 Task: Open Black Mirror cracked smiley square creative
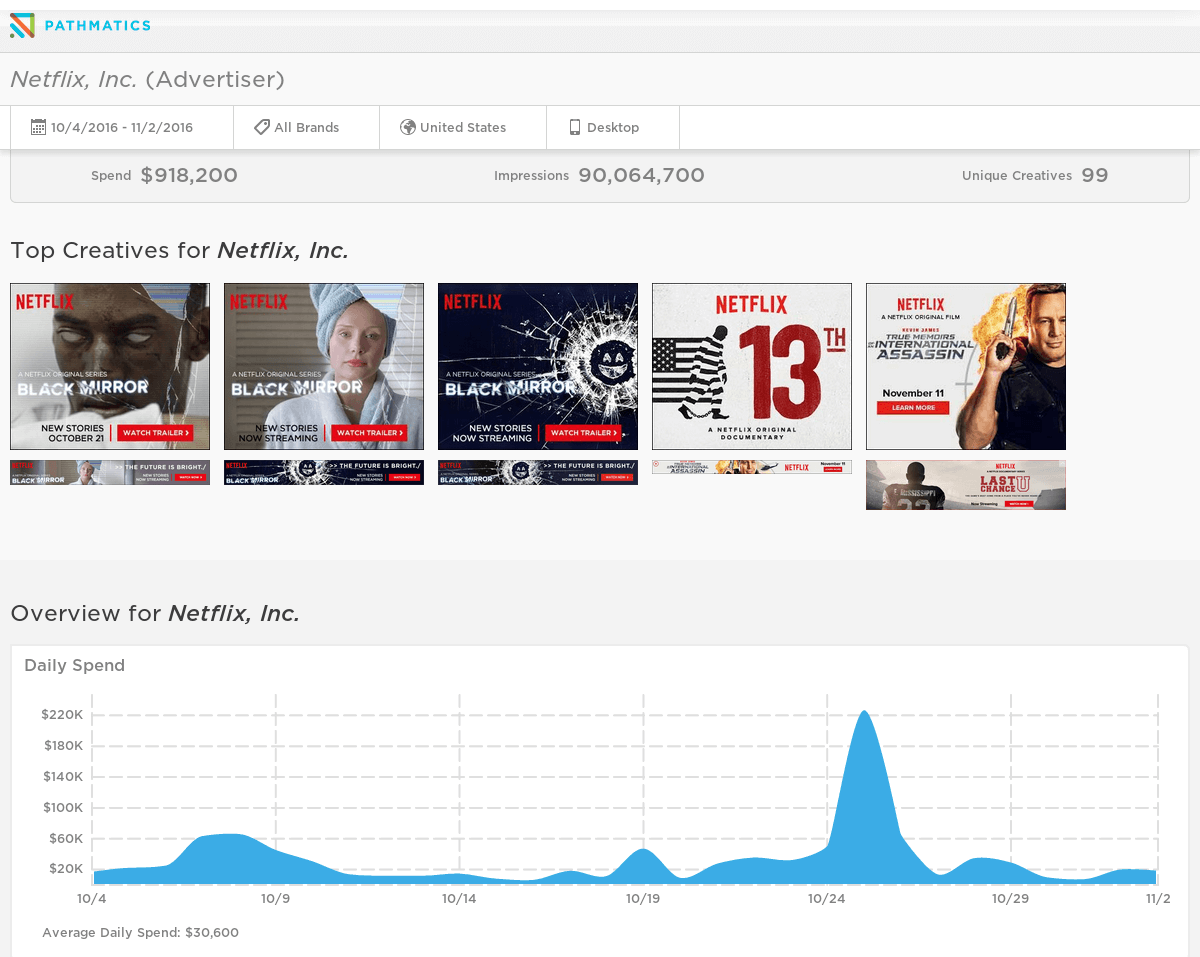(538, 366)
